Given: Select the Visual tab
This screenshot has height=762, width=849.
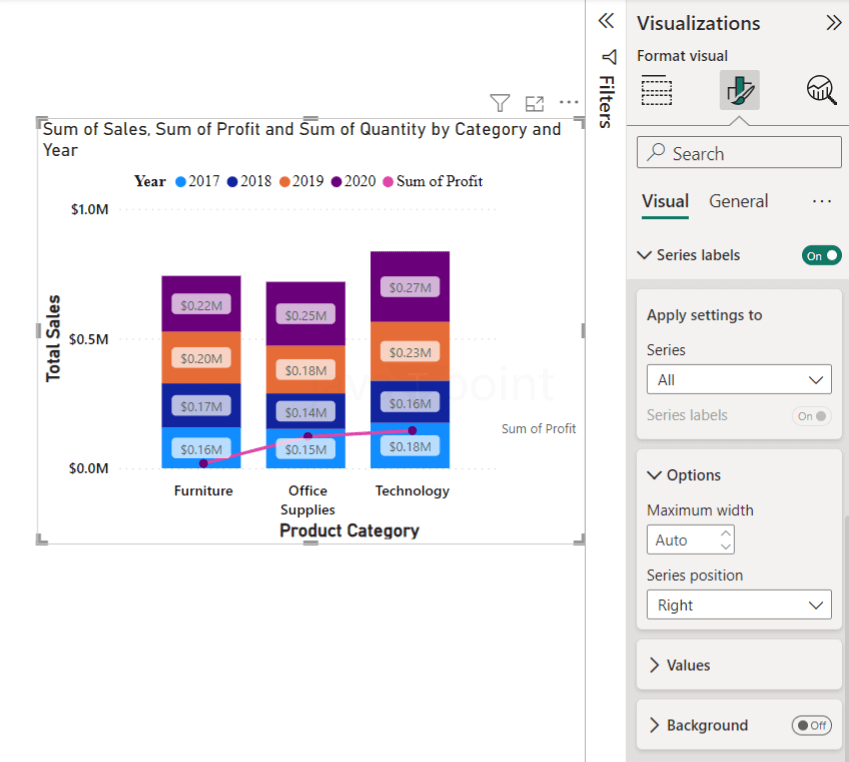Looking at the screenshot, I should click(665, 201).
